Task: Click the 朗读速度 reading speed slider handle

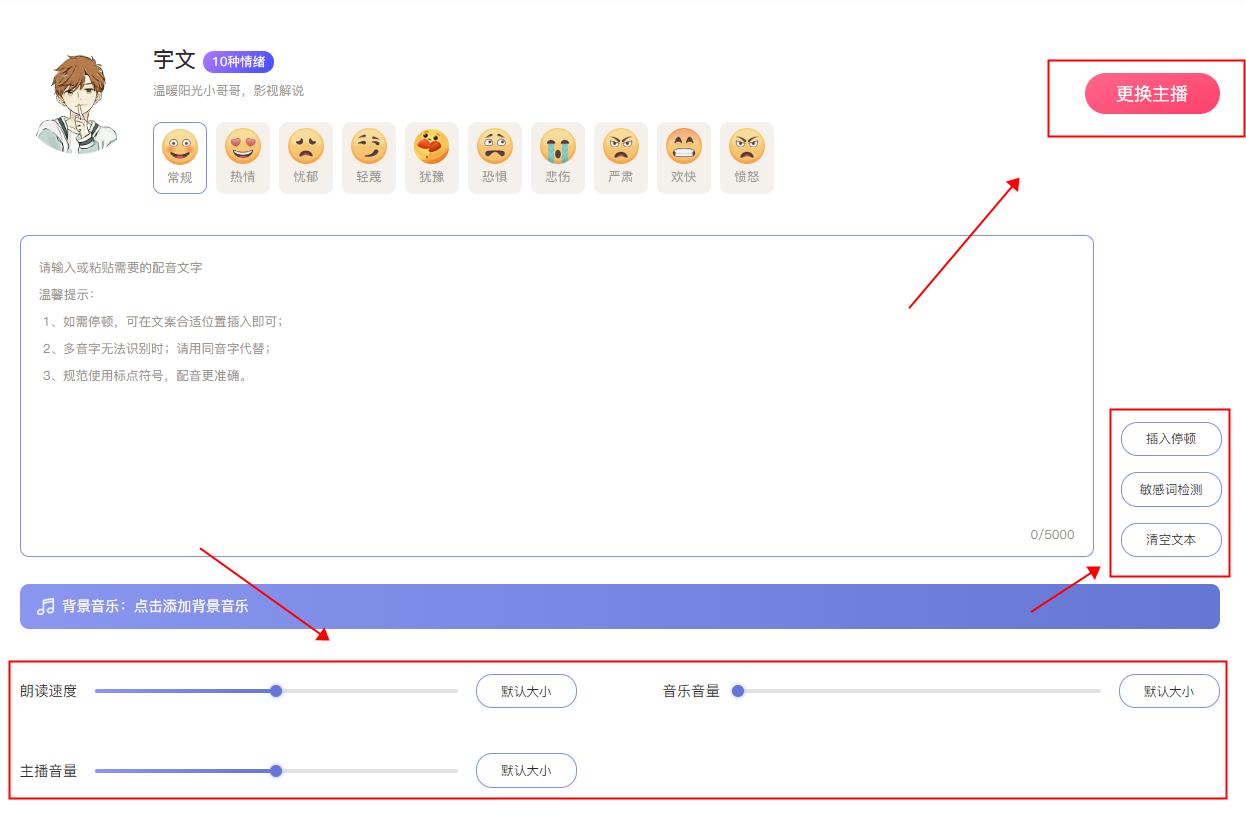Action: (x=276, y=691)
